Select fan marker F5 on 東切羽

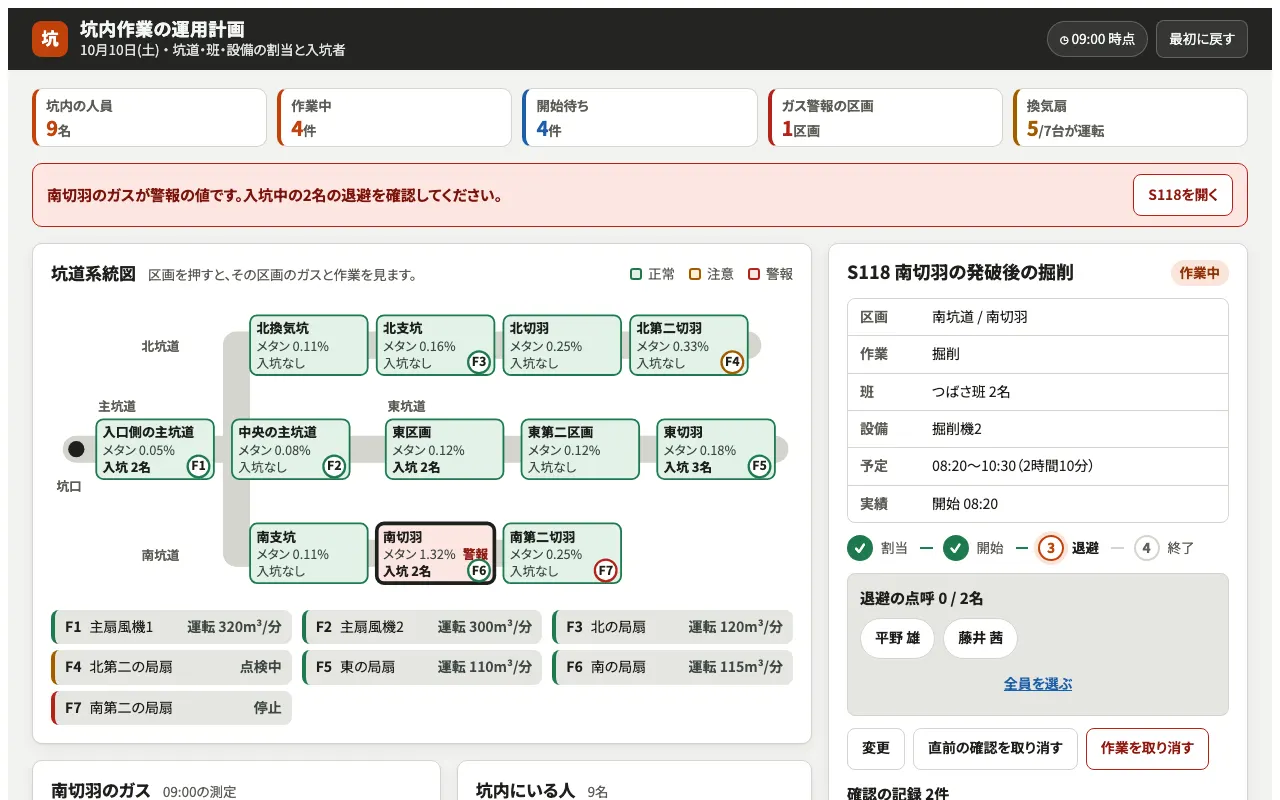759,466
